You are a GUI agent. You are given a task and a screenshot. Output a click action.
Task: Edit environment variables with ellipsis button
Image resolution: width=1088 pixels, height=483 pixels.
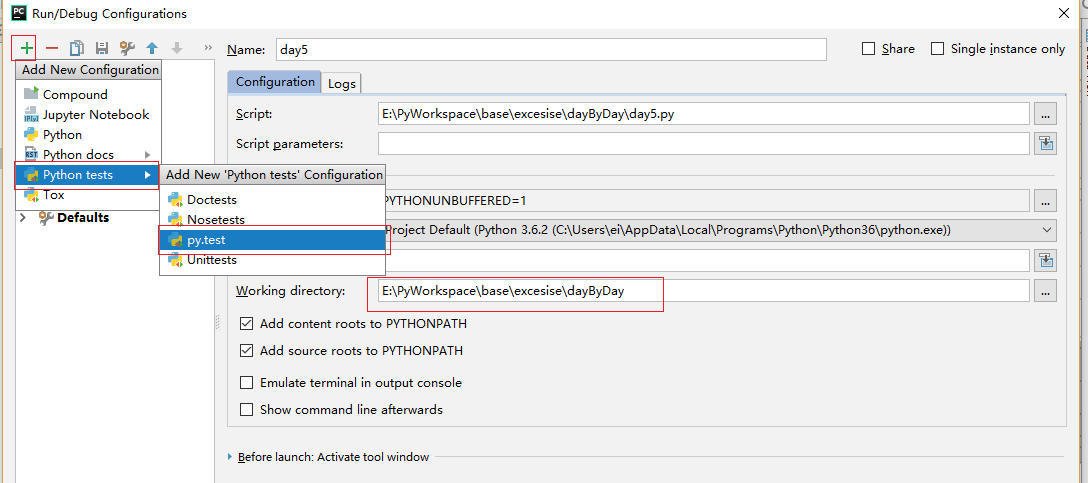[x=1045, y=201]
